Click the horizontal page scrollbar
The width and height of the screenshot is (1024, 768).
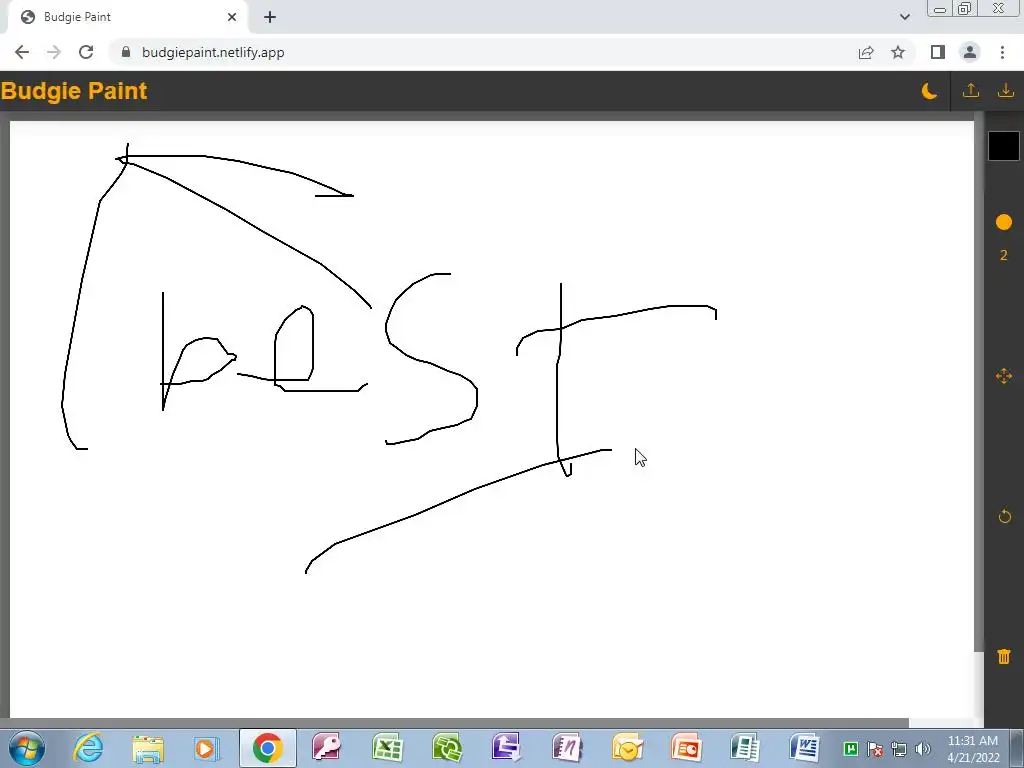pyautogui.click(x=455, y=723)
